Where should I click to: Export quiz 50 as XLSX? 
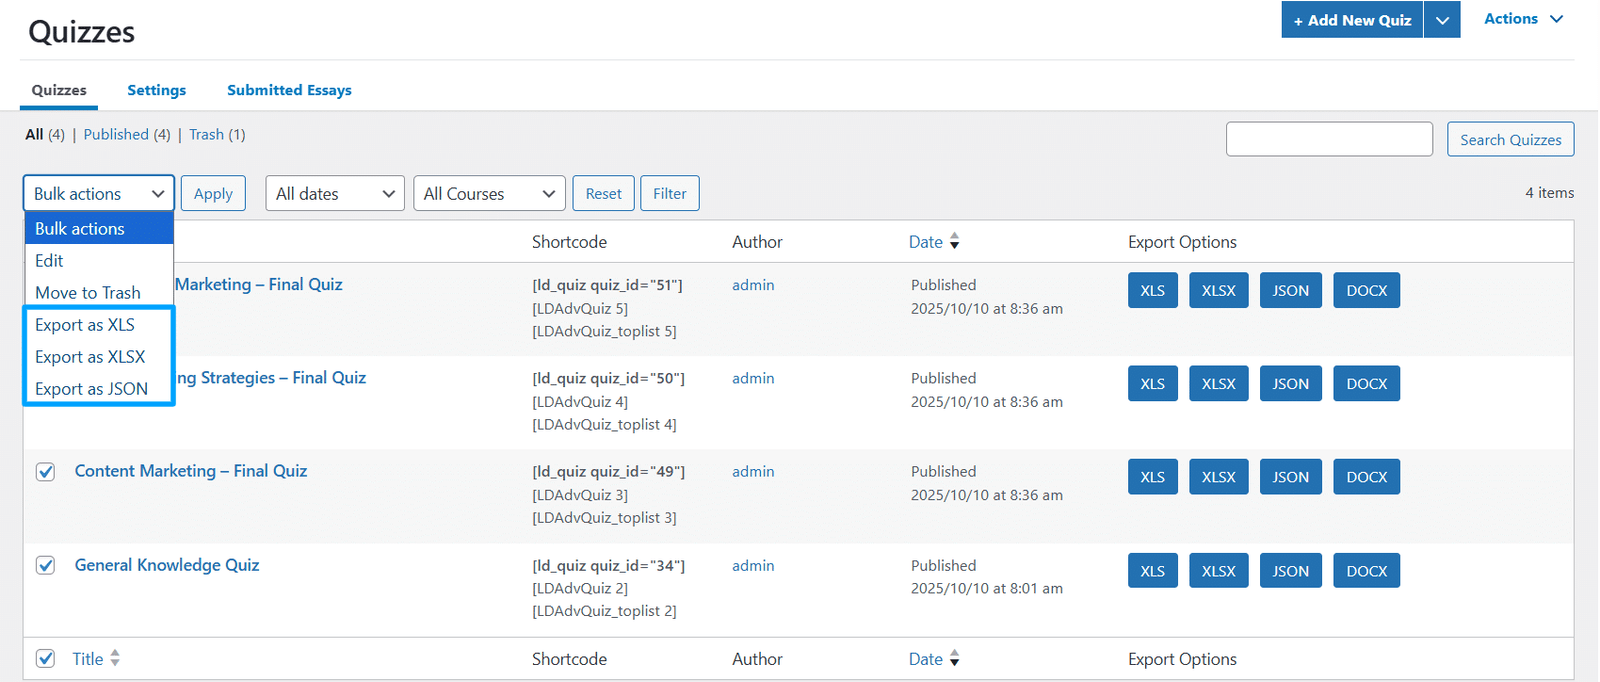click(1218, 383)
